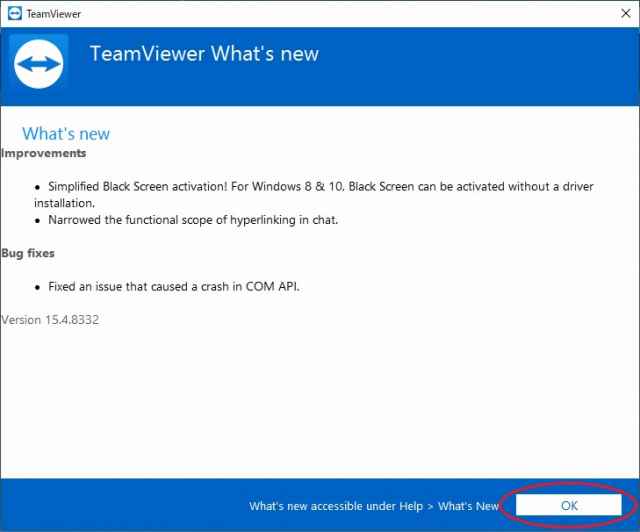640x532 pixels.
Task: Close the TeamViewer dialog window
Action: point(625,13)
